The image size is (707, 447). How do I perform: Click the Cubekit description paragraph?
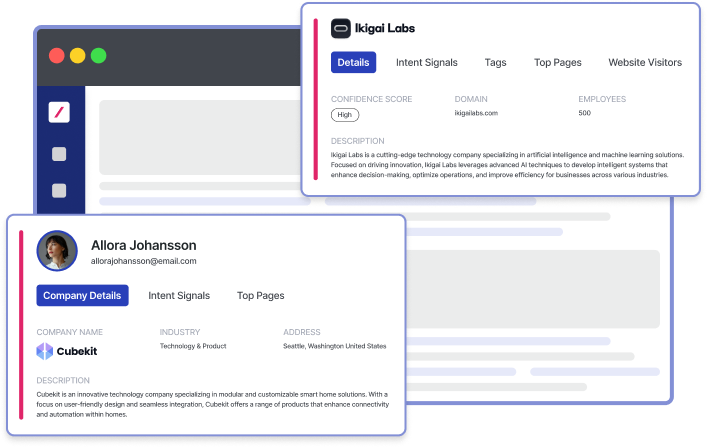click(213, 405)
